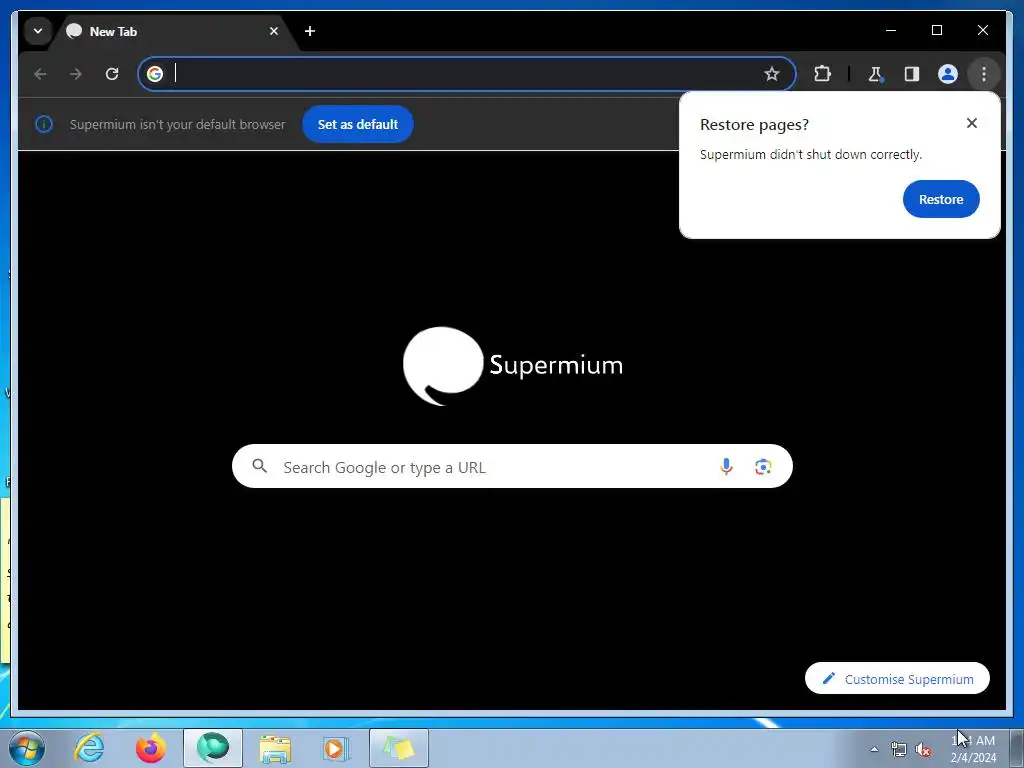
Task: Click the Supermium logo
Action: pyautogui.click(x=513, y=366)
